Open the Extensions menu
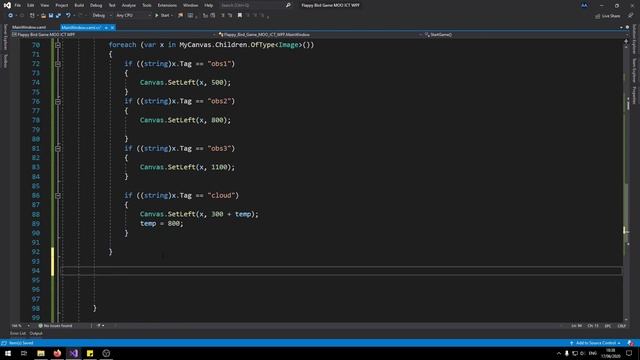This screenshot has height=360, width=640. coord(167,5)
